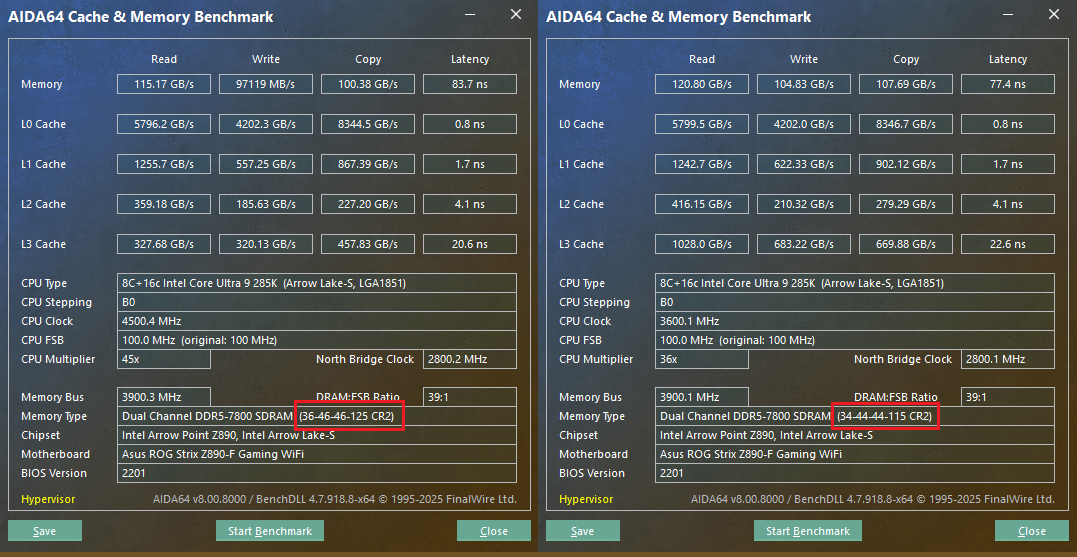Click L3 Cache read 1028.0 GB/s value
The width and height of the screenshot is (1077, 557).
(x=701, y=244)
